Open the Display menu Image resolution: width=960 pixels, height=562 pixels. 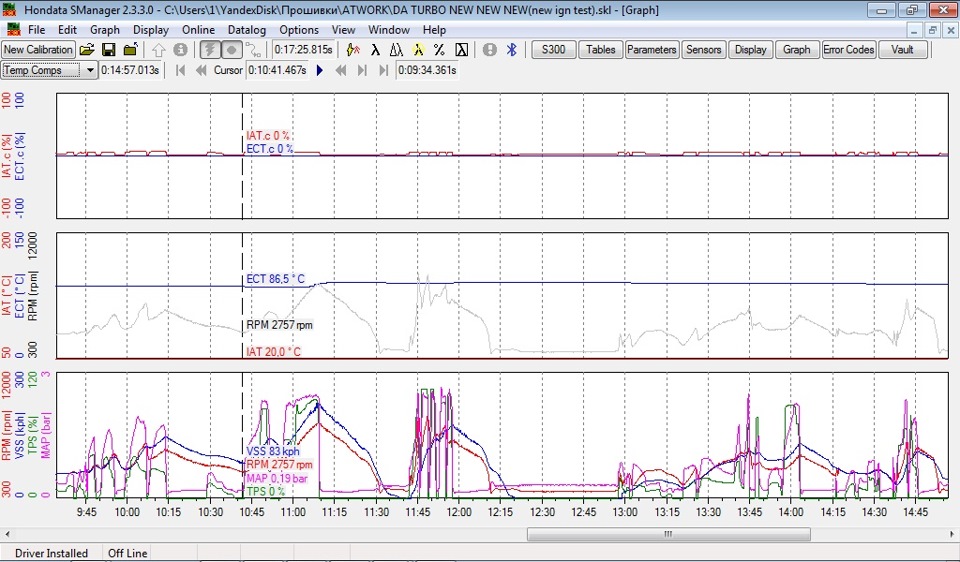pyautogui.click(x=151, y=29)
